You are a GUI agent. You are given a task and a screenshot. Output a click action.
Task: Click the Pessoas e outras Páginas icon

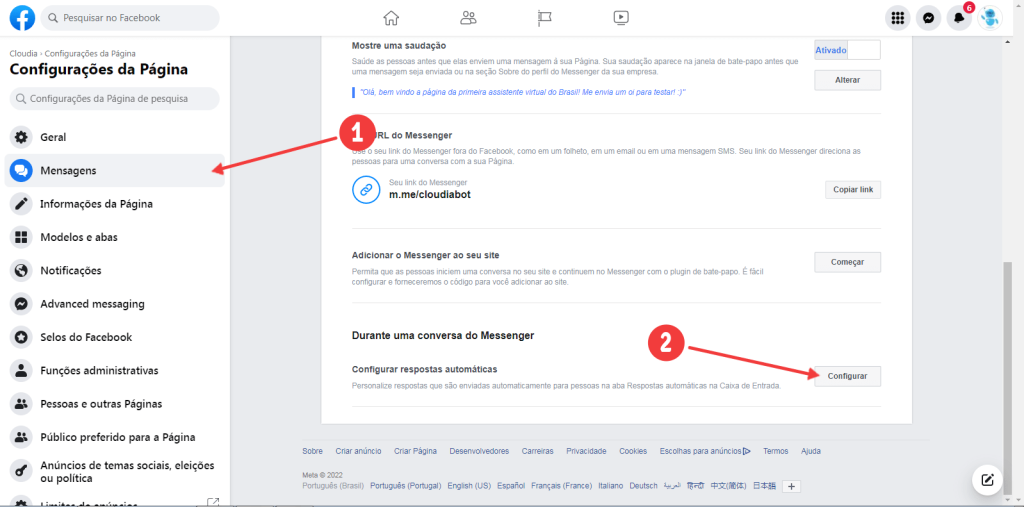(22, 404)
